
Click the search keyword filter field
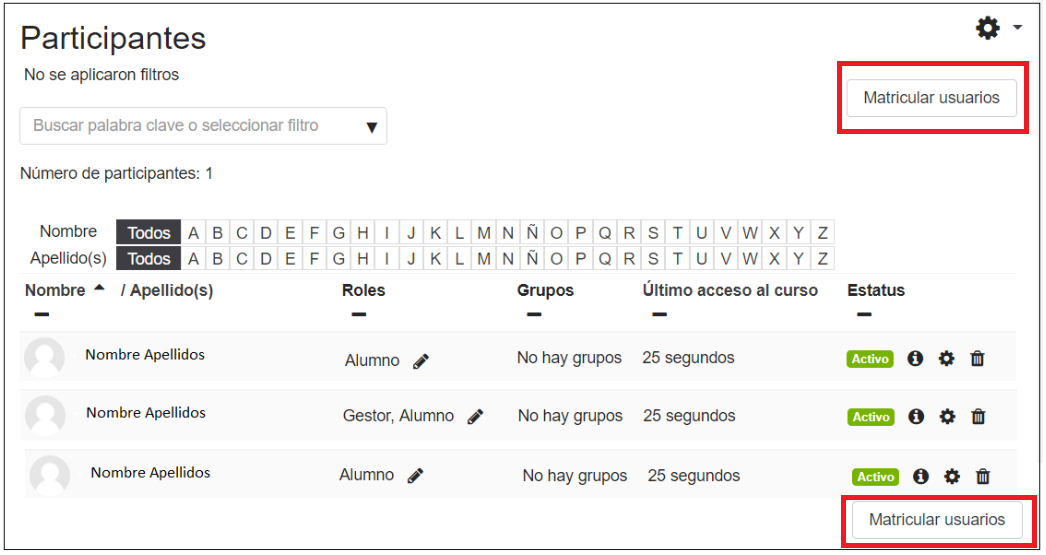tap(203, 126)
